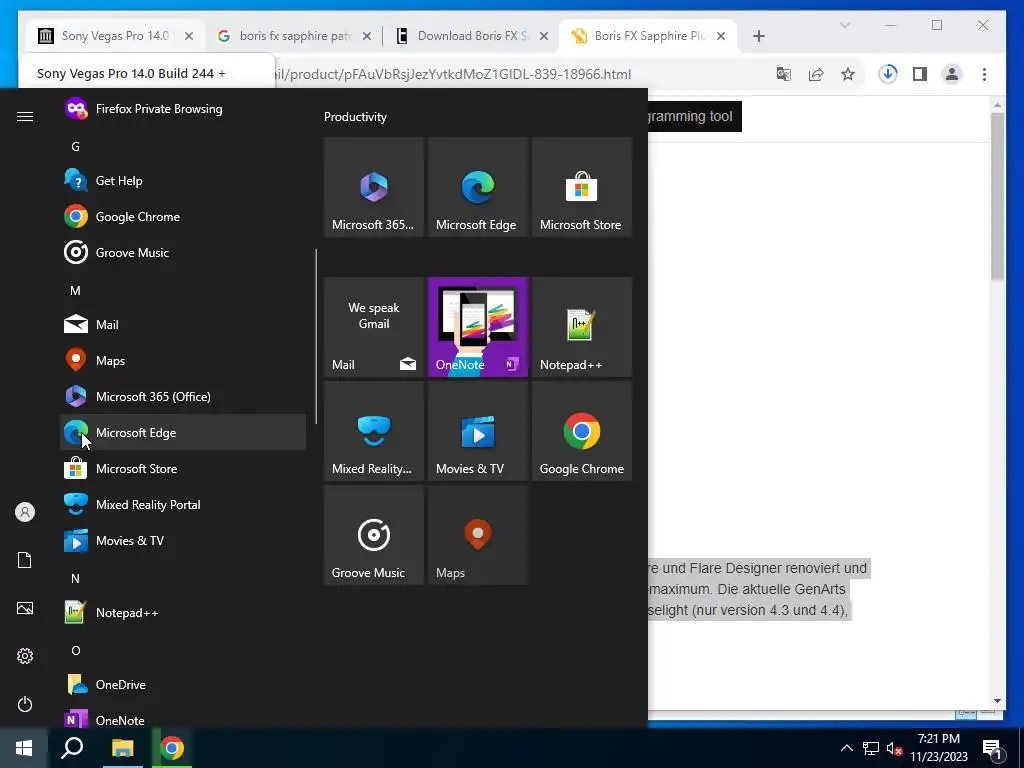The width and height of the screenshot is (1024, 768).
Task: Open Movies & TV in the app list
Action: coord(183,540)
